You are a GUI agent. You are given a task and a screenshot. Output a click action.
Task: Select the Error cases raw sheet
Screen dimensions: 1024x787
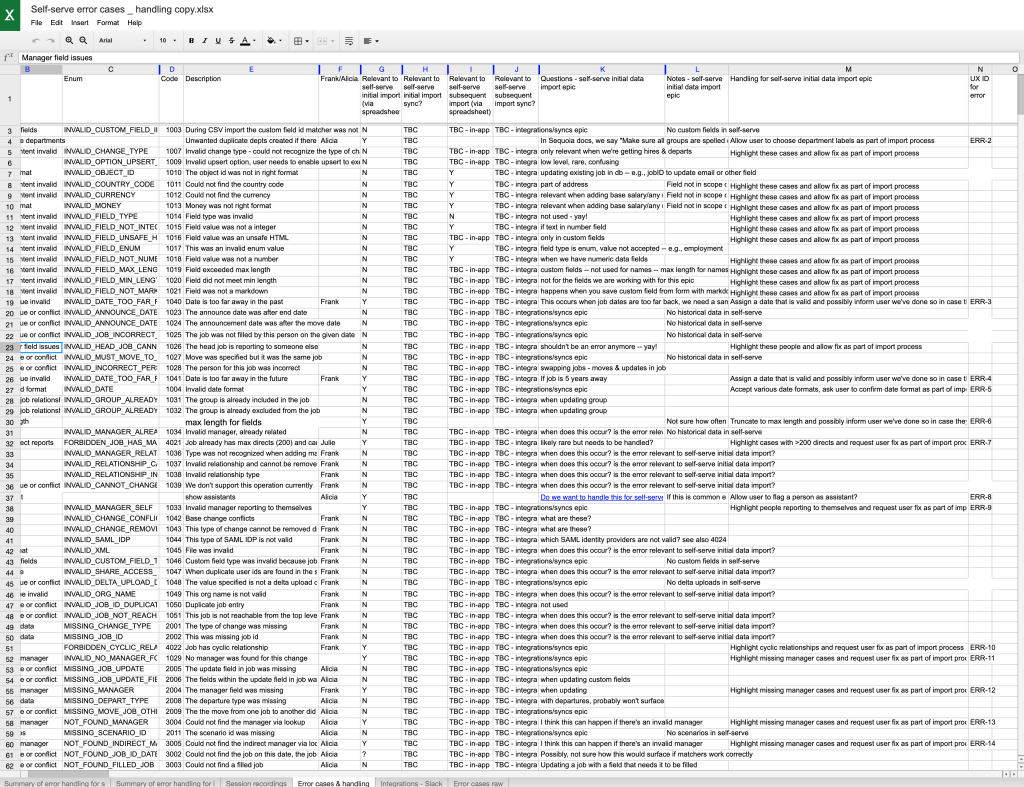478,783
